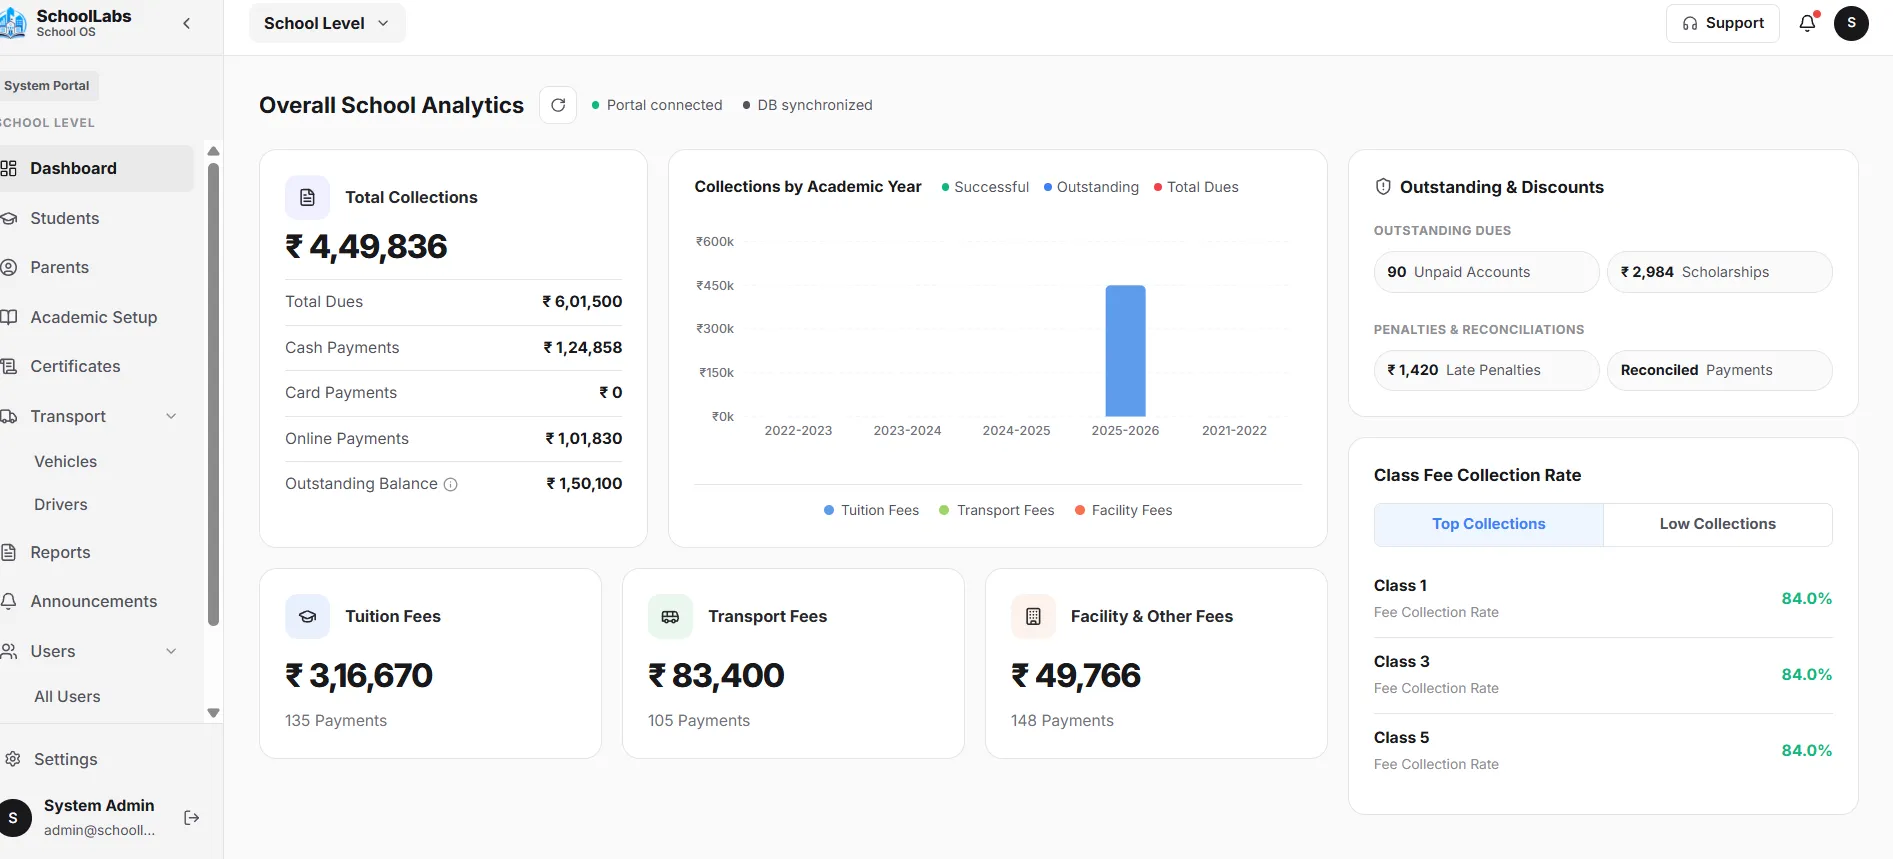Click the Announcements bell icon in the sidebar
This screenshot has height=859, width=1893.
(9, 601)
